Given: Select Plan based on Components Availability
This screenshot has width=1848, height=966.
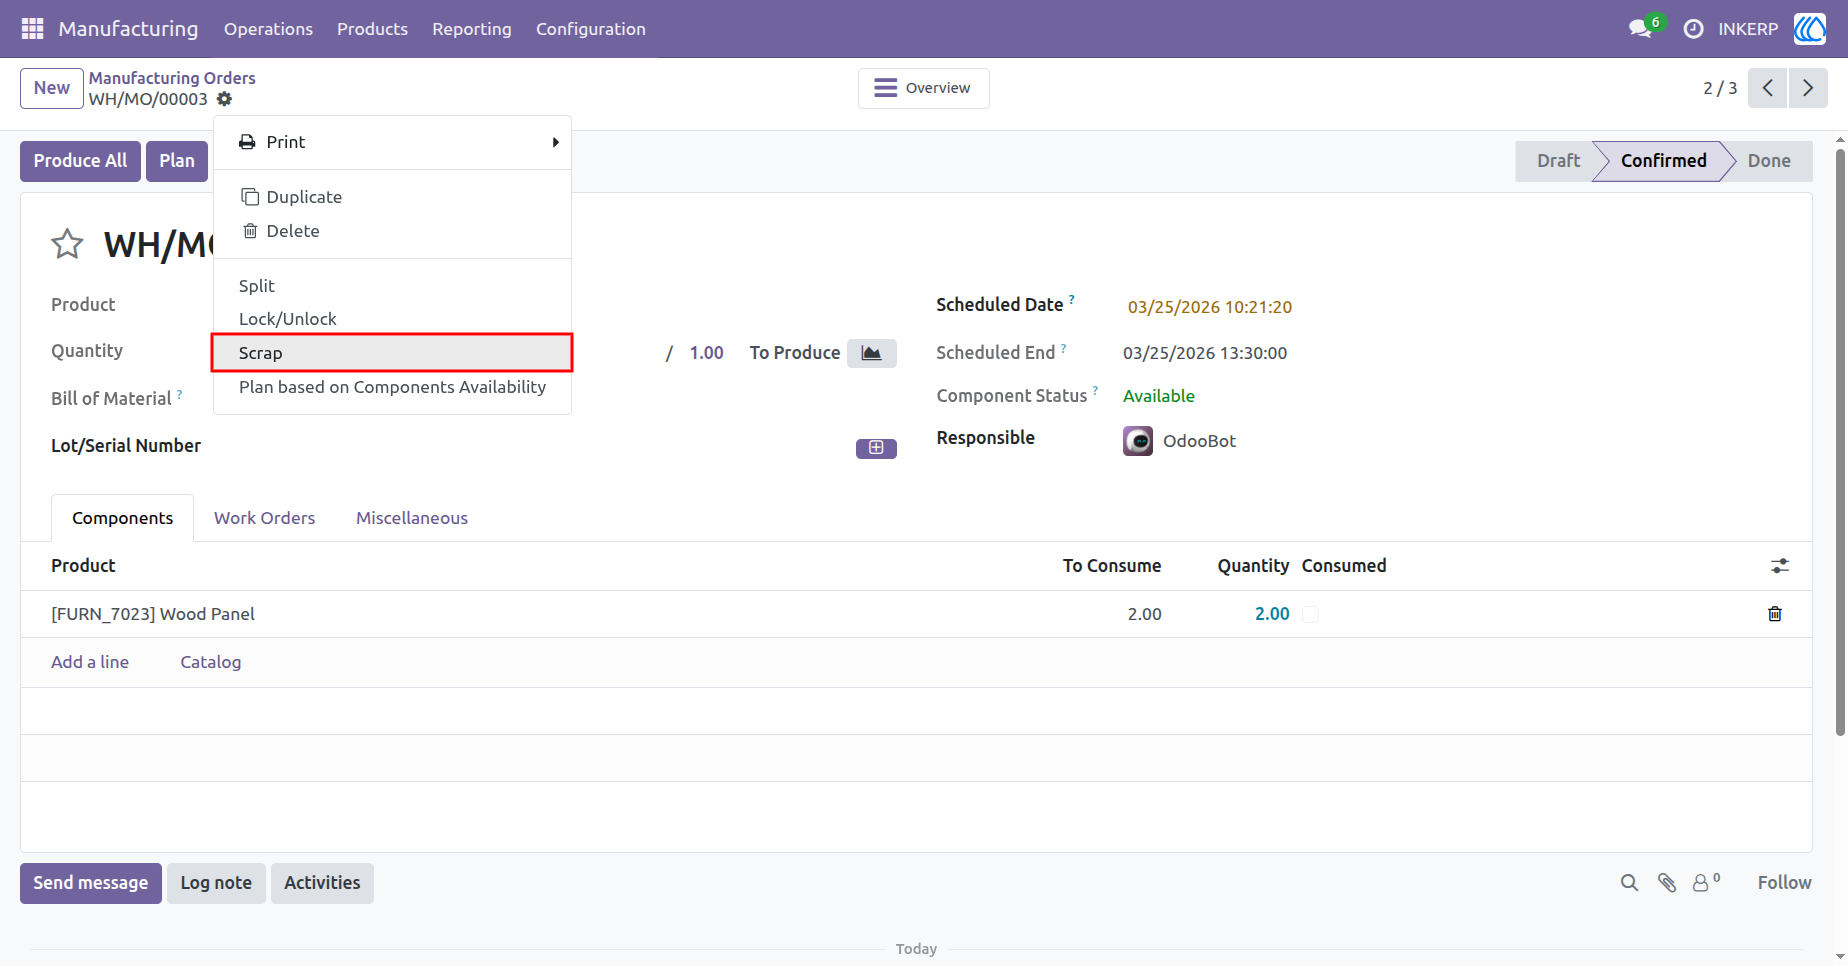Looking at the screenshot, I should click(x=392, y=387).
